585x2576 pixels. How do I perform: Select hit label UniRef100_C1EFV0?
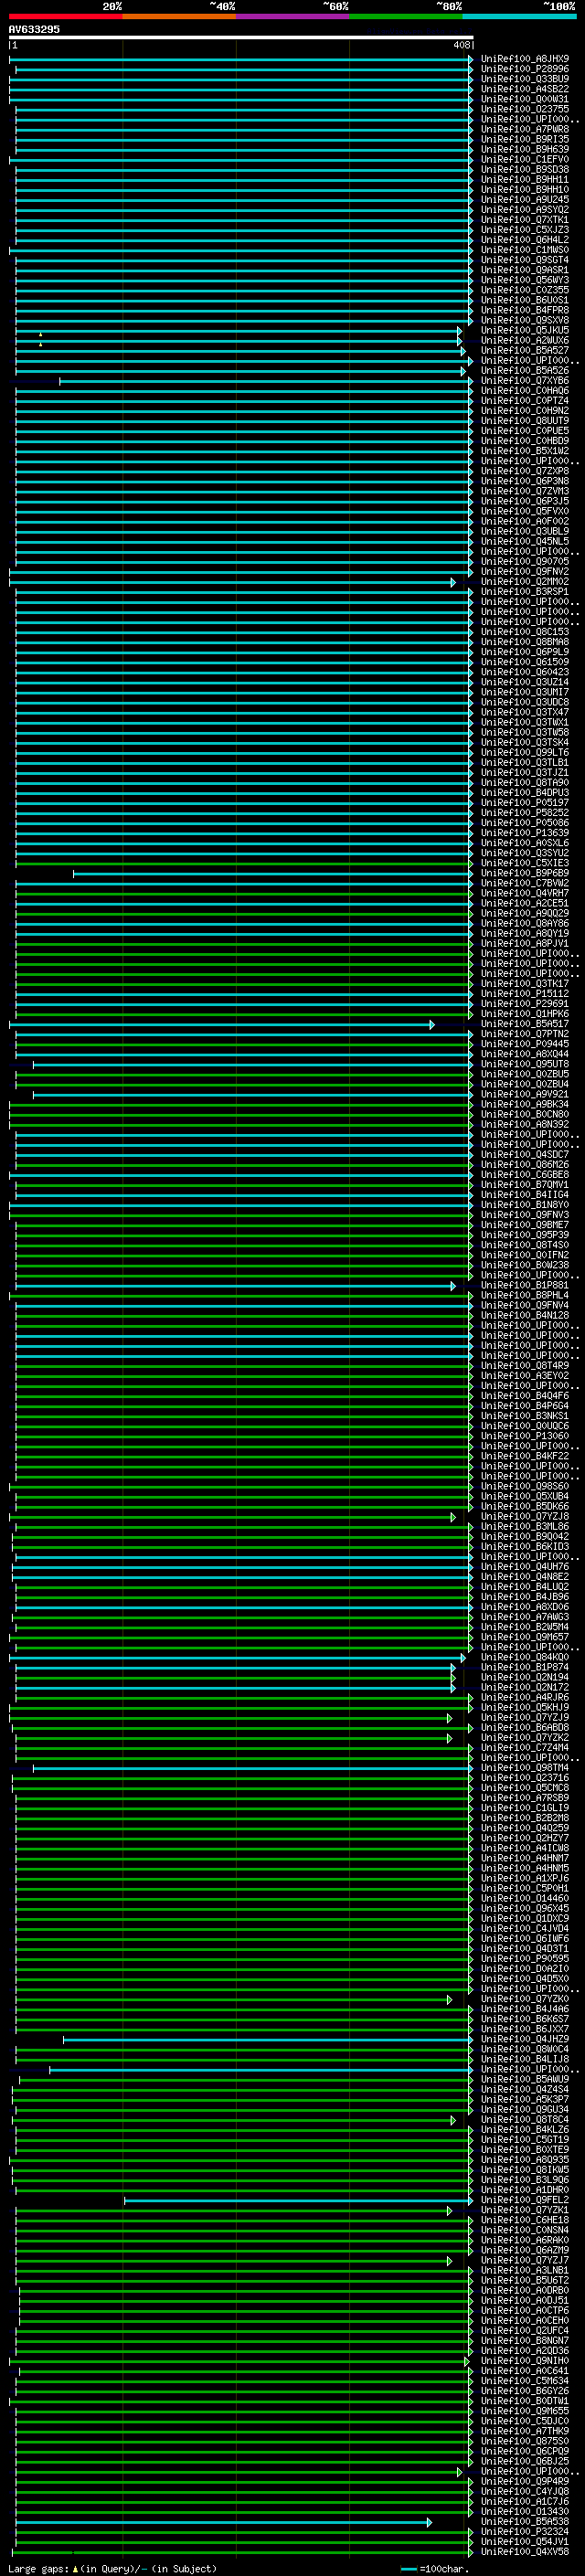[x=525, y=160]
